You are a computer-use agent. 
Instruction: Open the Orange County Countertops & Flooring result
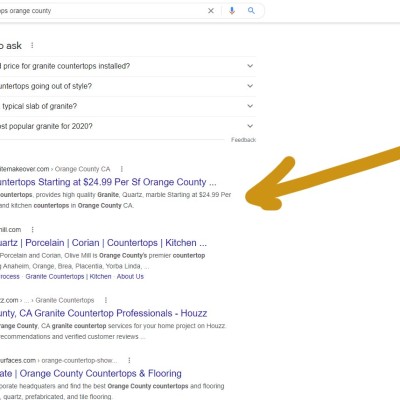91,374
